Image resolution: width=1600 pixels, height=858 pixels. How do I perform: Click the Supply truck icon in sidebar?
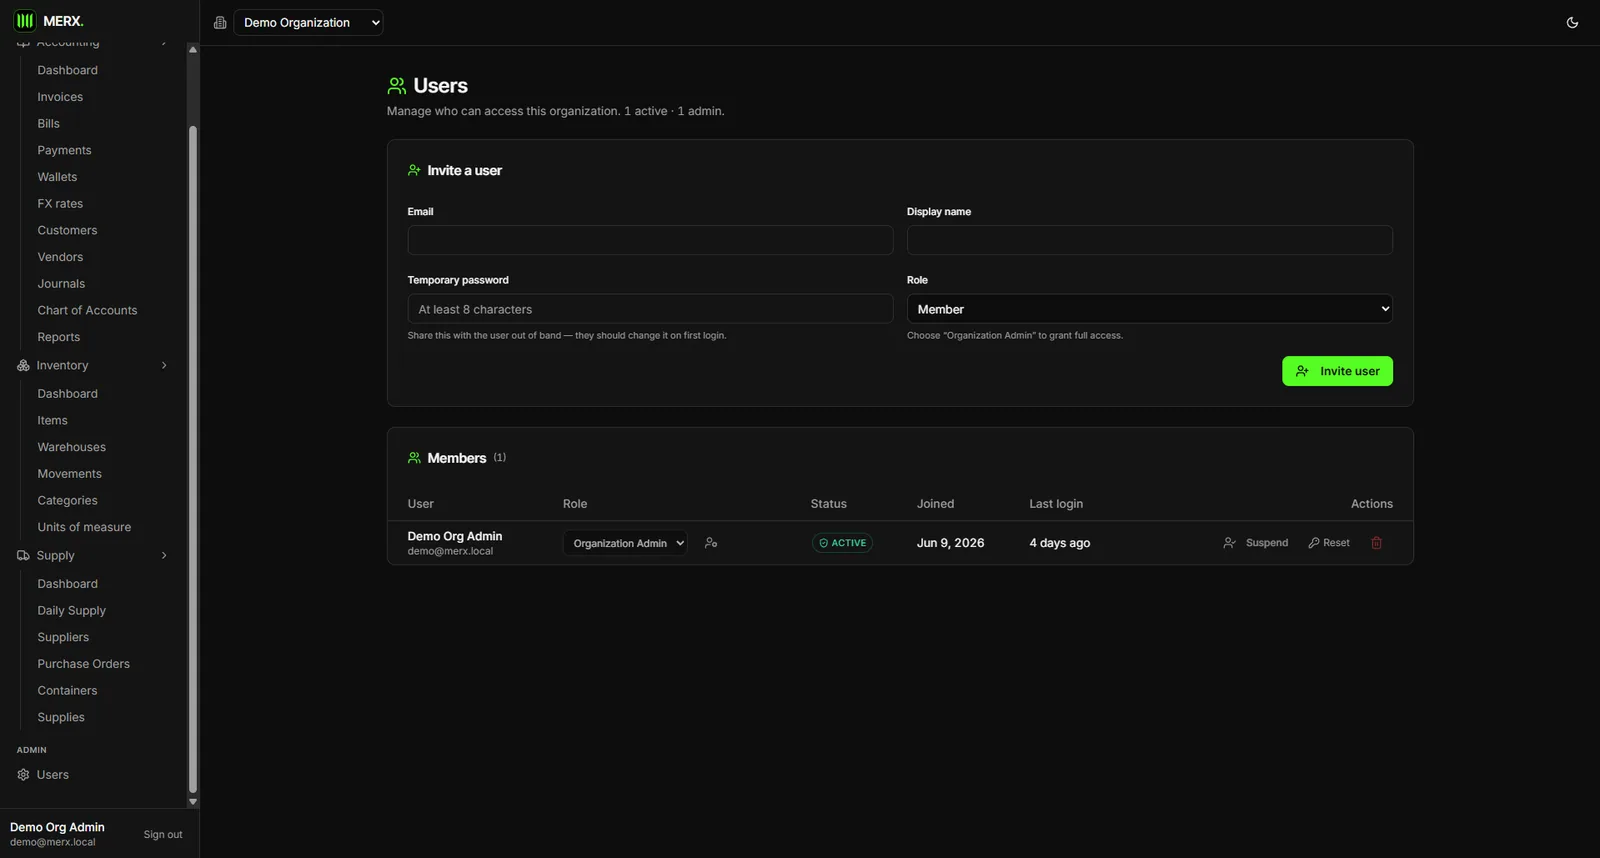click(23, 556)
